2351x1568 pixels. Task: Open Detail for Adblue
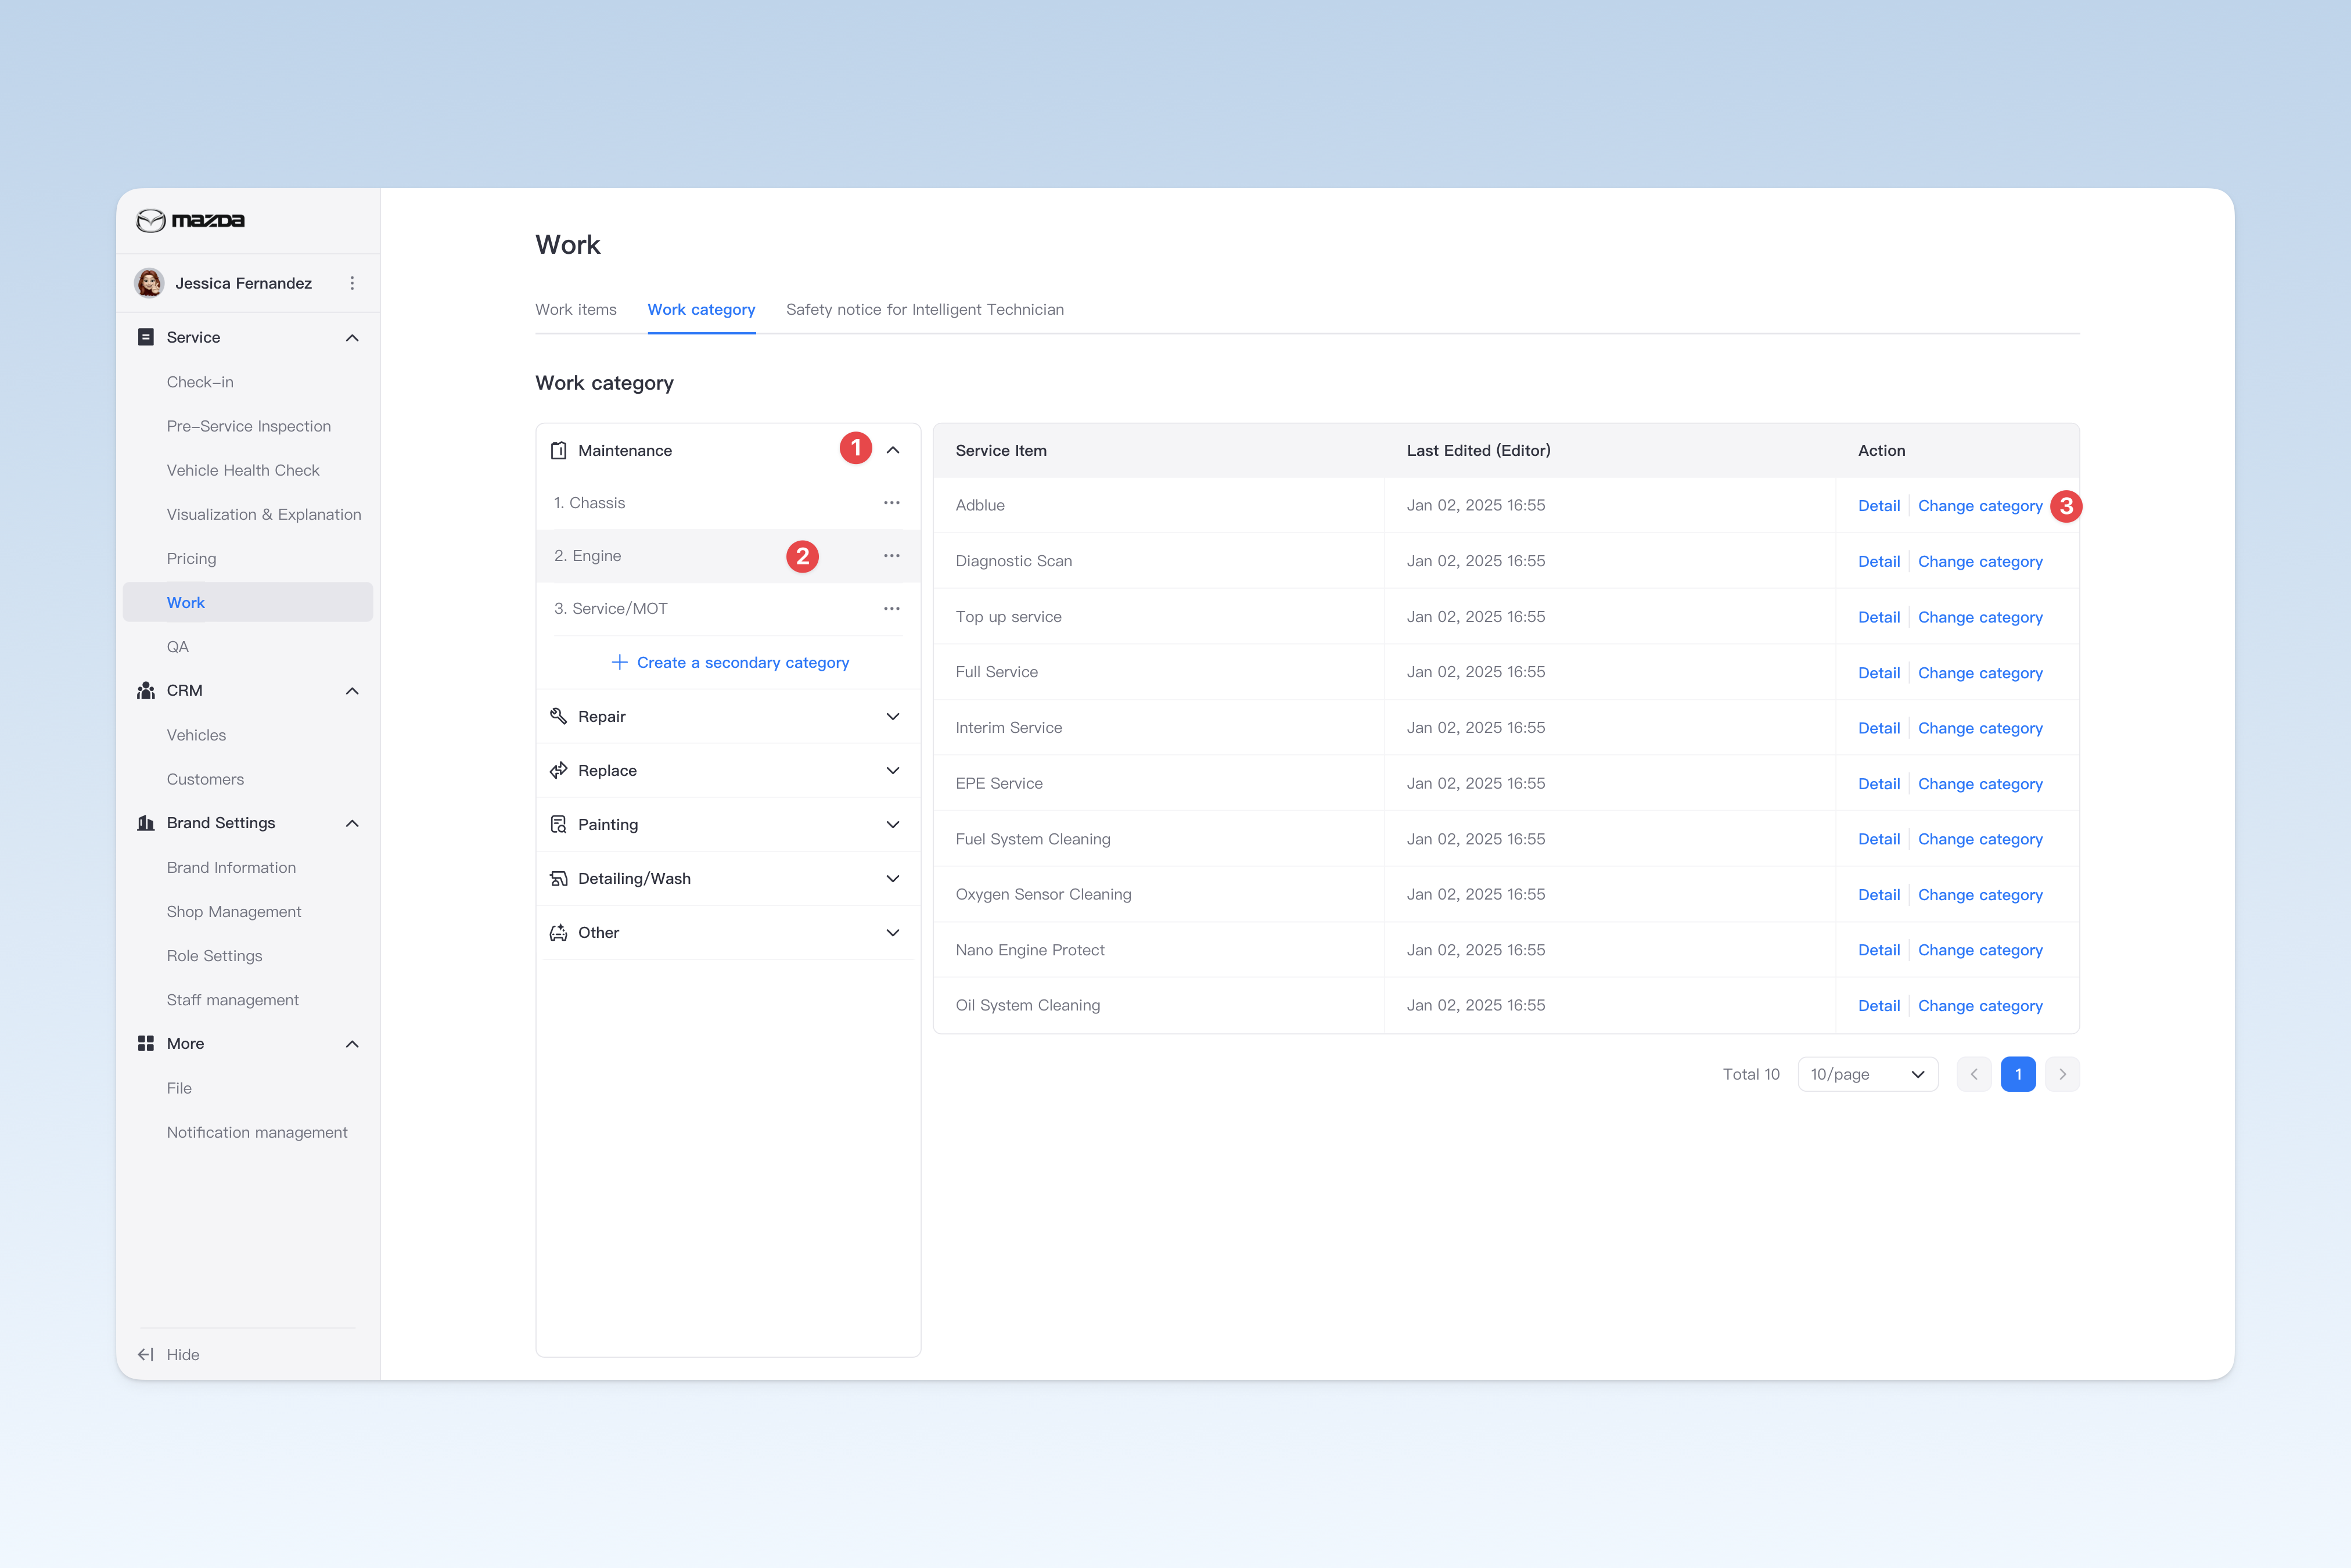point(1879,506)
